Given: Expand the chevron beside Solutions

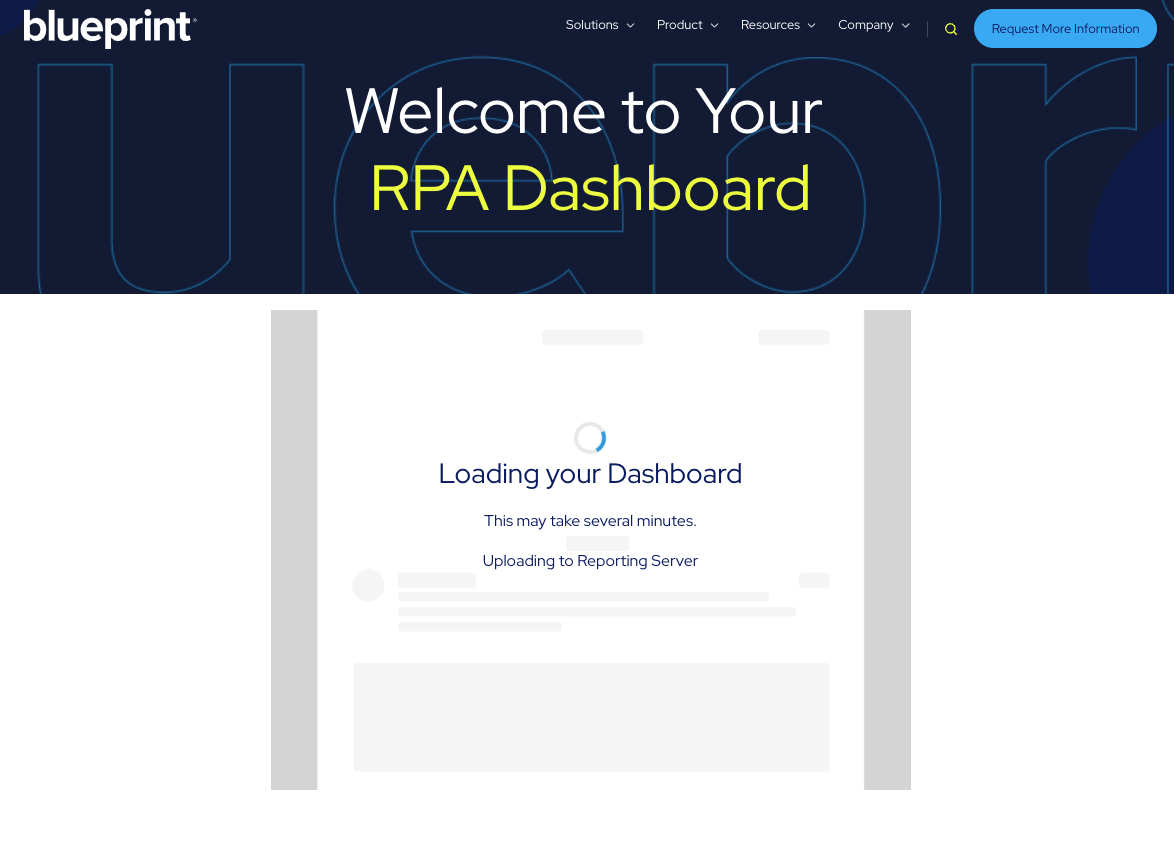Looking at the screenshot, I should (x=631, y=26).
